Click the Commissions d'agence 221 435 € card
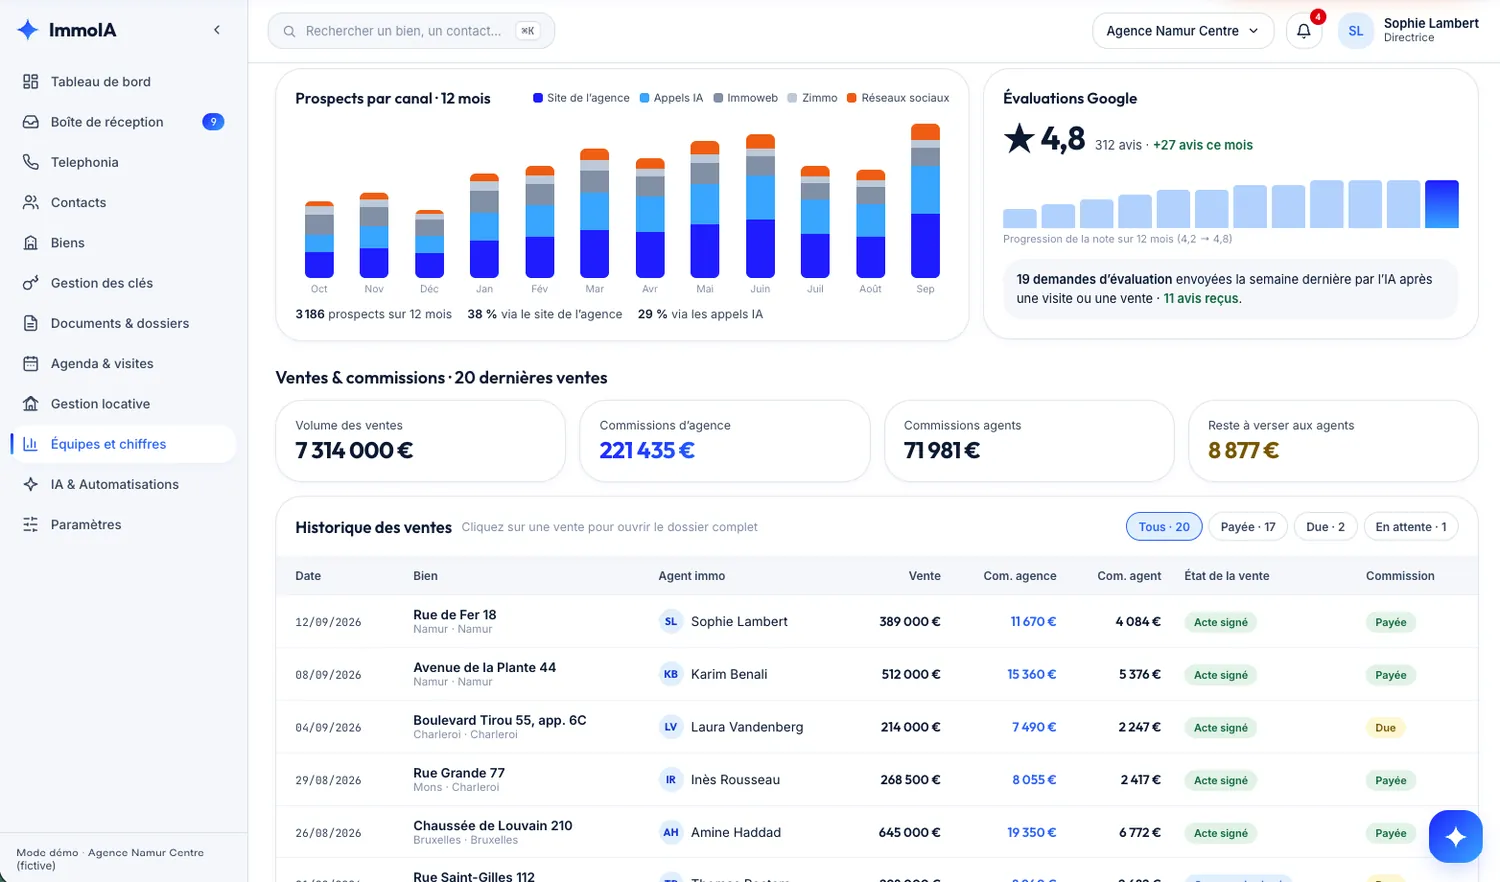 (x=724, y=441)
